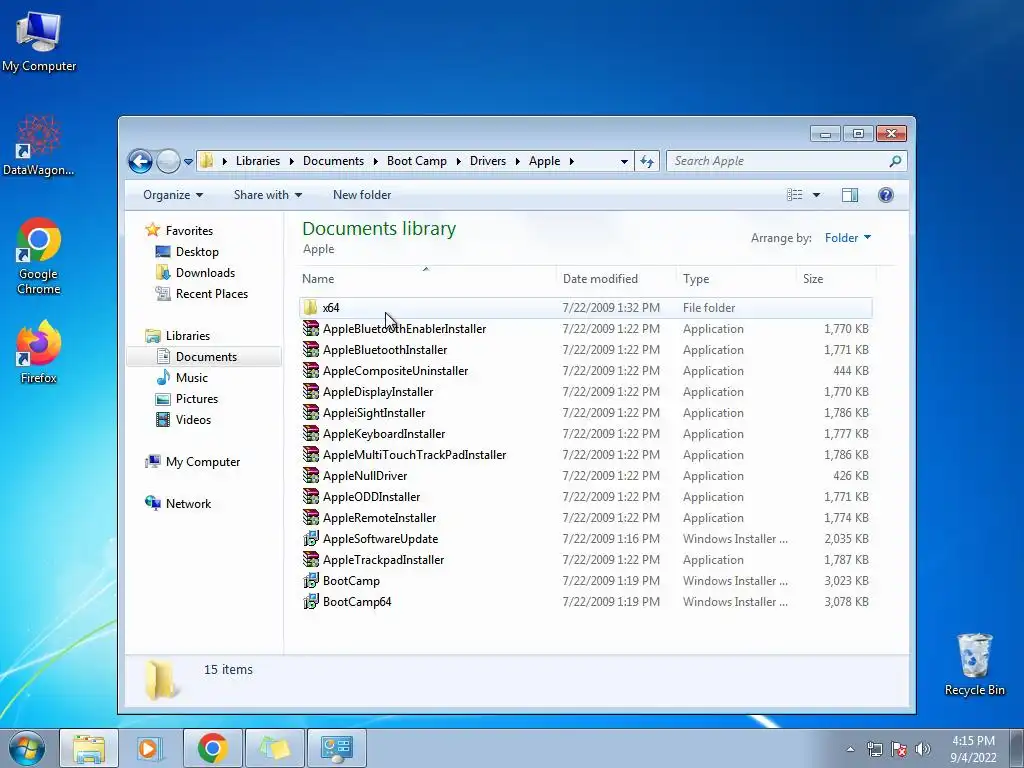The width and height of the screenshot is (1024, 768).
Task: Select Music library in navigation pane
Action: coord(191,378)
